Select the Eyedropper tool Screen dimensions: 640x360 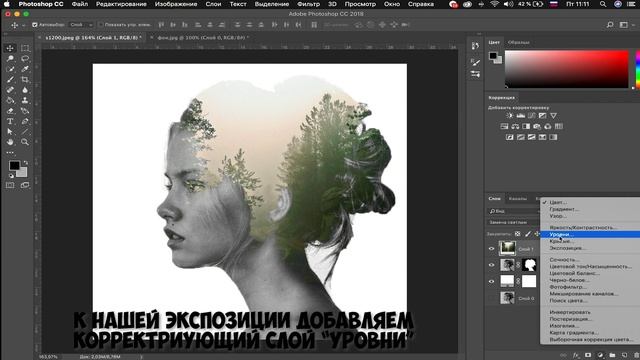[x=25, y=69]
